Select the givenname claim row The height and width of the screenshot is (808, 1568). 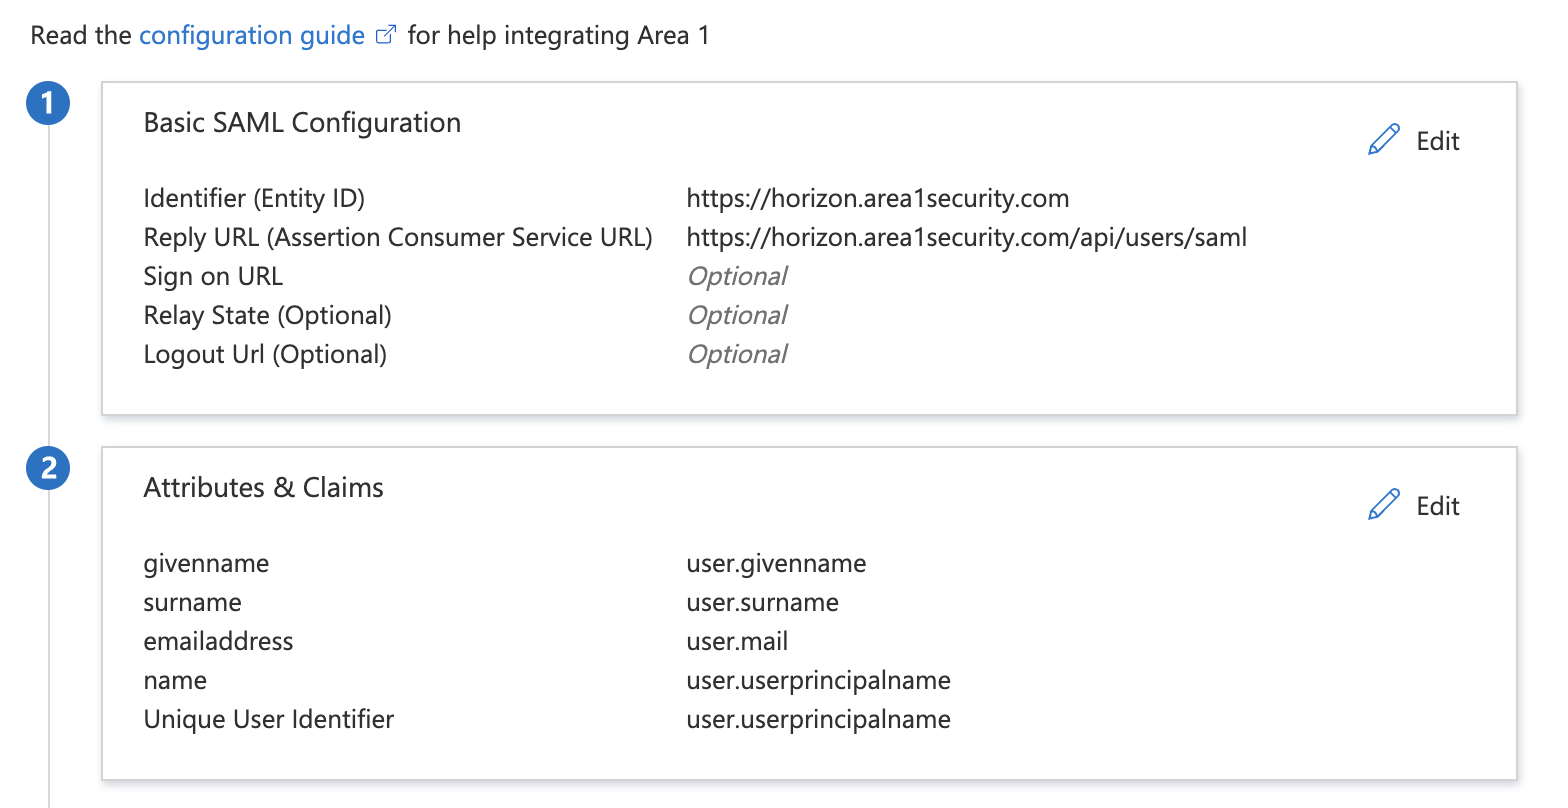(x=206, y=563)
